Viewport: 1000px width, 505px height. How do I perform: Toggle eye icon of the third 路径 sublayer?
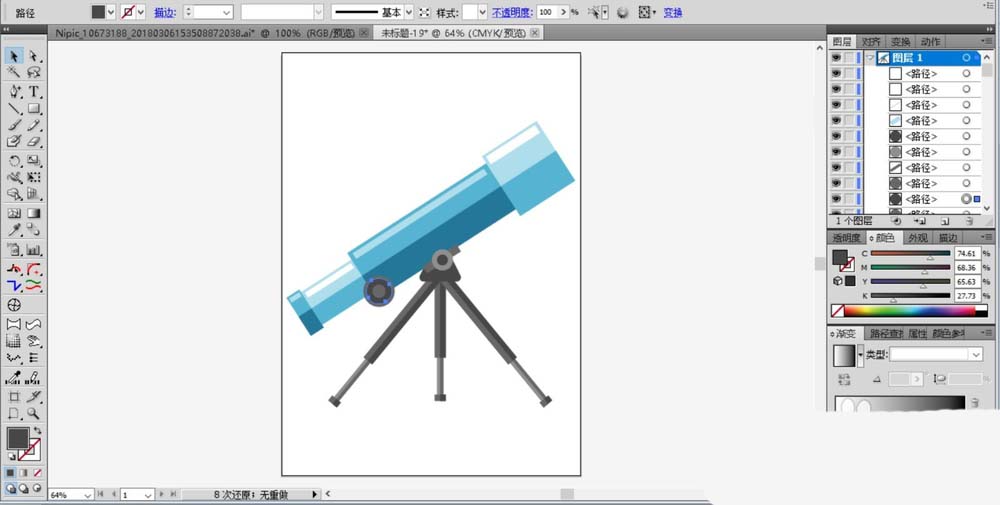[836, 105]
